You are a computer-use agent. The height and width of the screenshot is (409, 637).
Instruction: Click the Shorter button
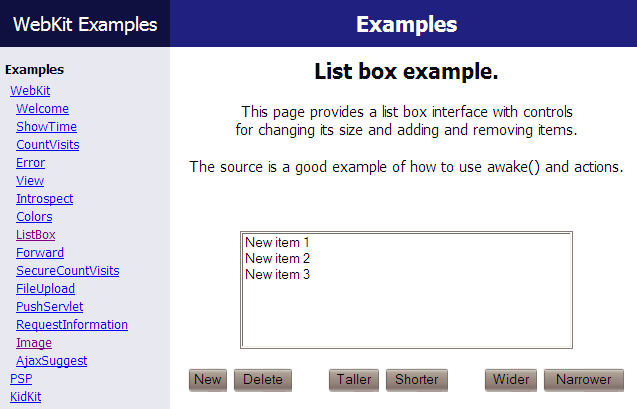point(416,380)
